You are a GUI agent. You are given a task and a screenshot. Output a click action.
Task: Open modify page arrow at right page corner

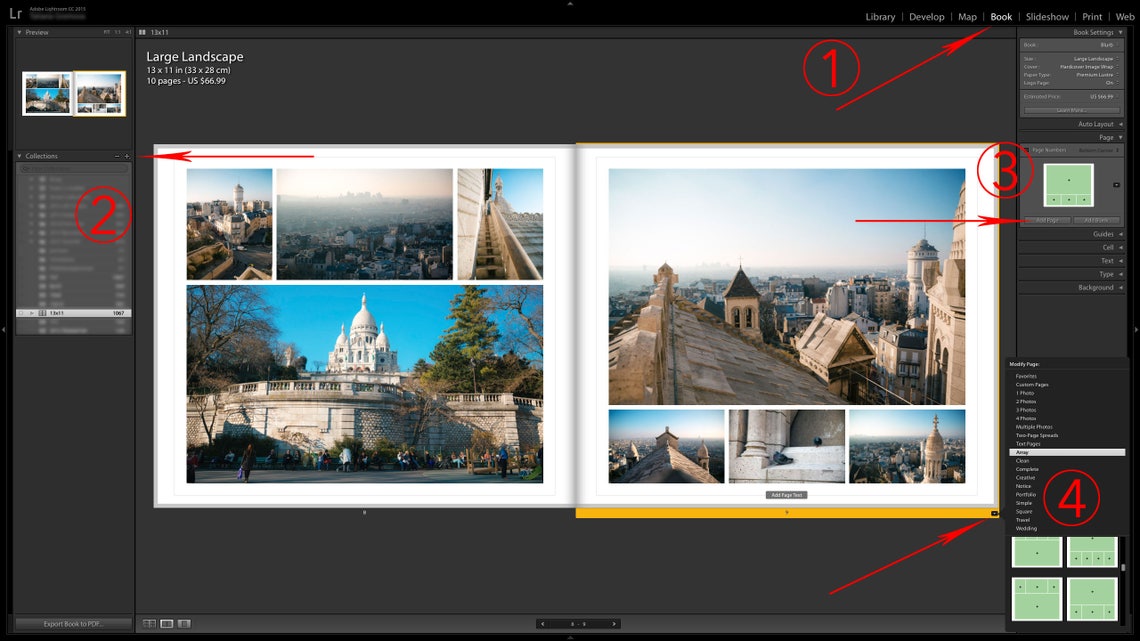994,513
